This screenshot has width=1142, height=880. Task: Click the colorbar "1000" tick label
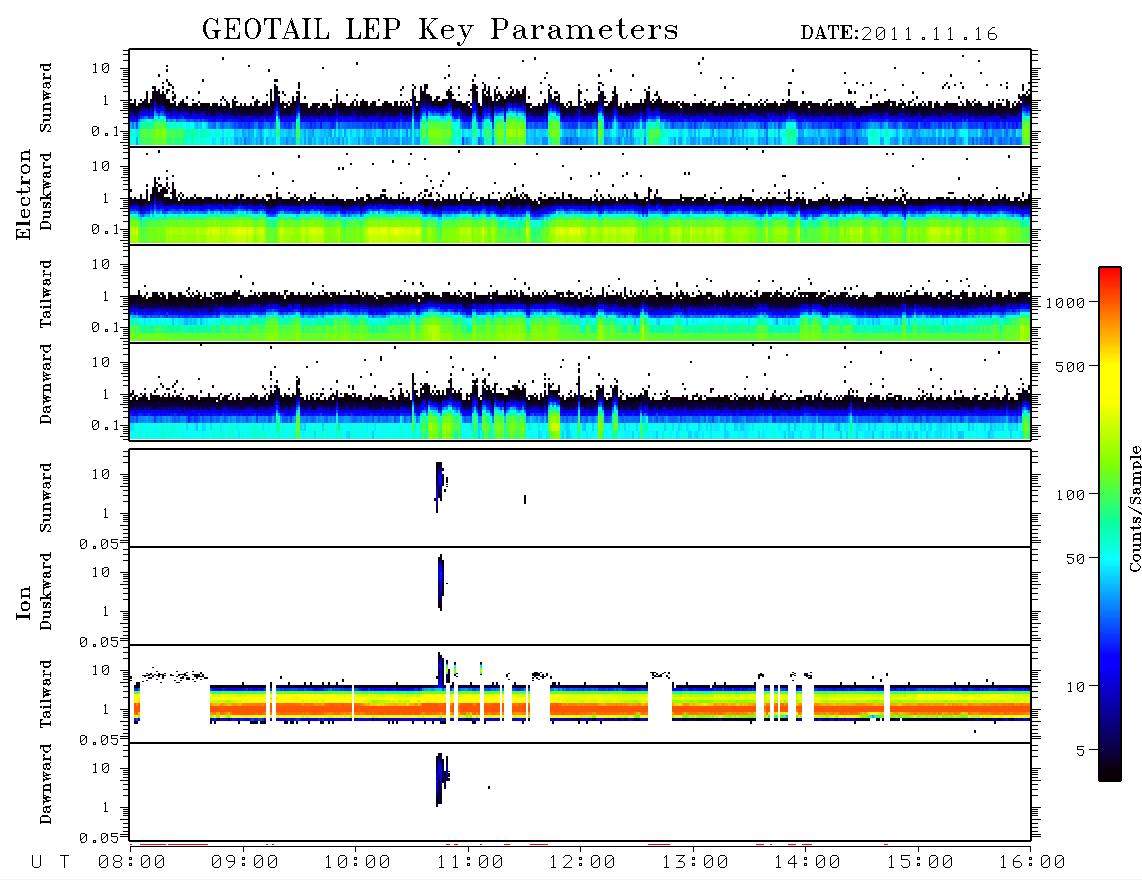(1065, 303)
